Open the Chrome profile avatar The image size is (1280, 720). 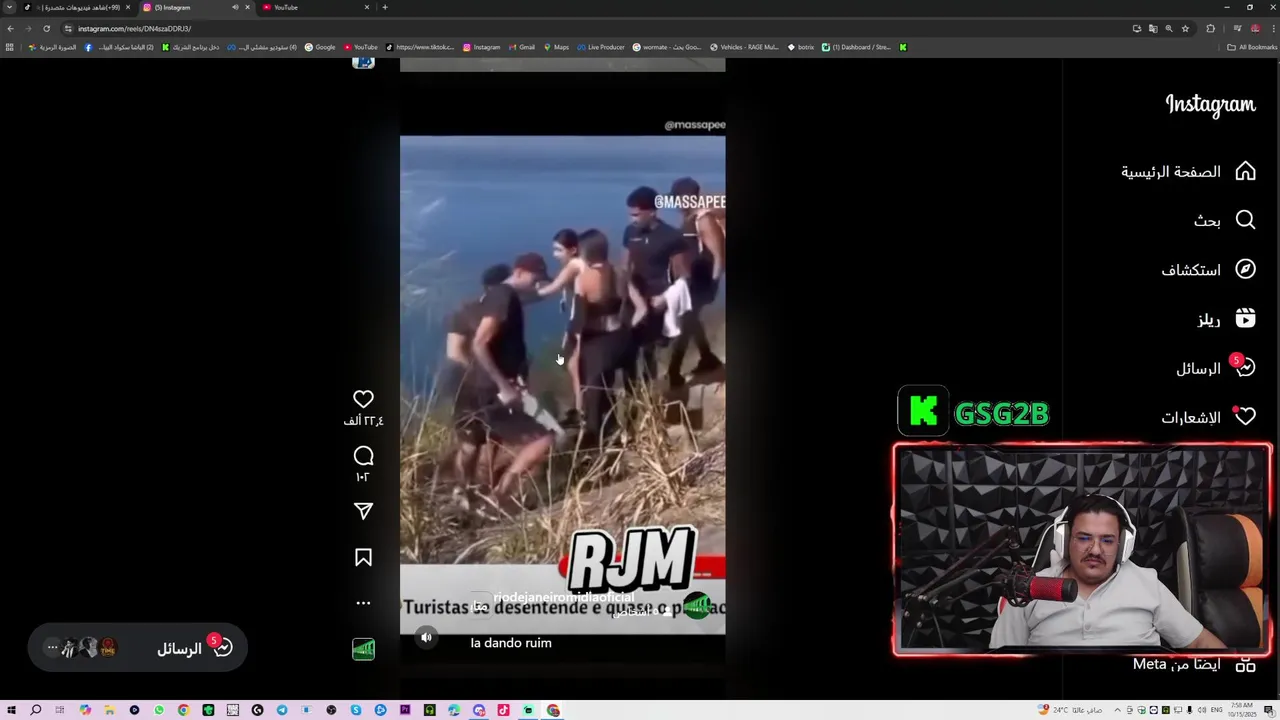pyautogui.click(x=1255, y=29)
